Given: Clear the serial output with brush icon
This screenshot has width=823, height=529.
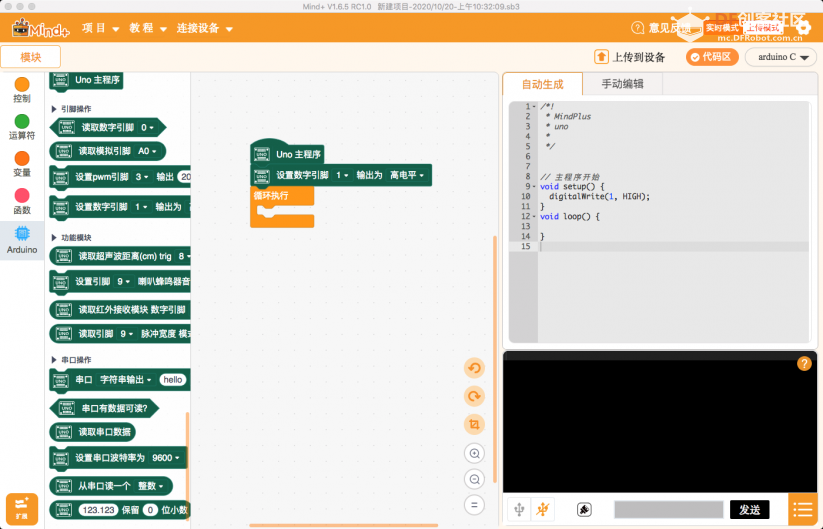Looking at the screenshot, I should (x=584, y=509).
